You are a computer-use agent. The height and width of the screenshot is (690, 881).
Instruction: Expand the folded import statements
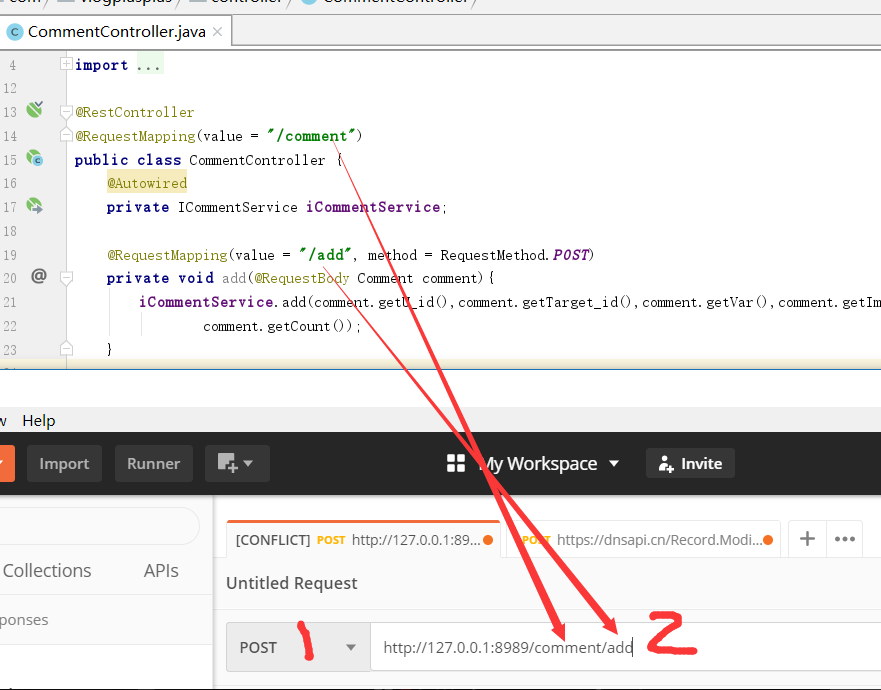coord(66,64)
